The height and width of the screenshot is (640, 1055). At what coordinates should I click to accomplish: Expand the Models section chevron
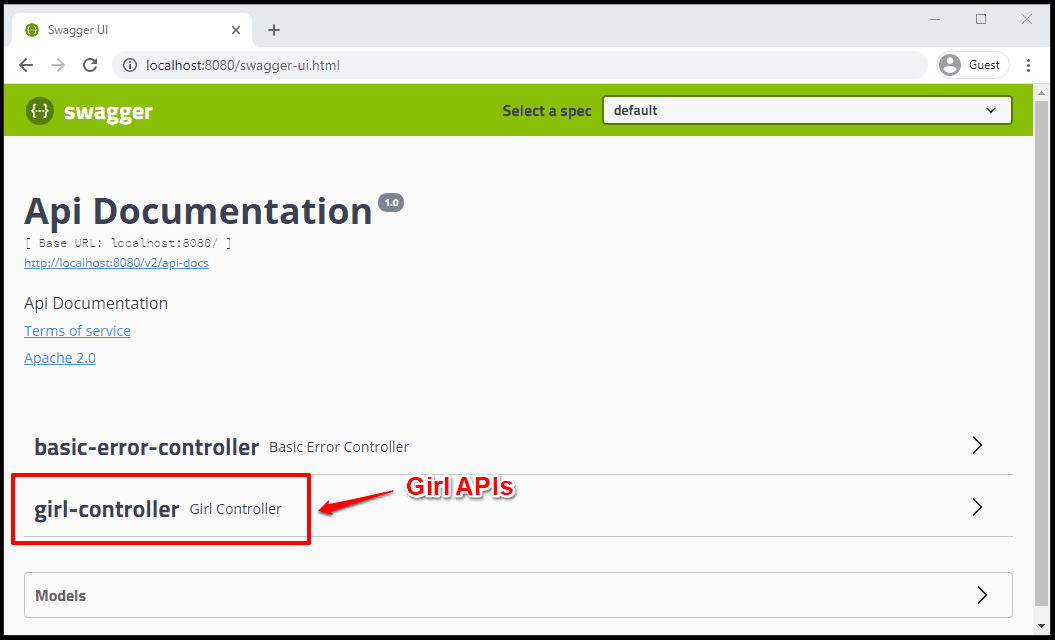[x=982, y=595]
